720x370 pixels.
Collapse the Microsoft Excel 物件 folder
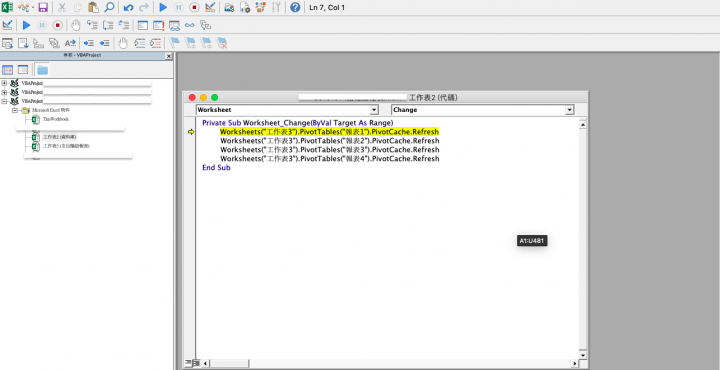[x=15, y=110]
